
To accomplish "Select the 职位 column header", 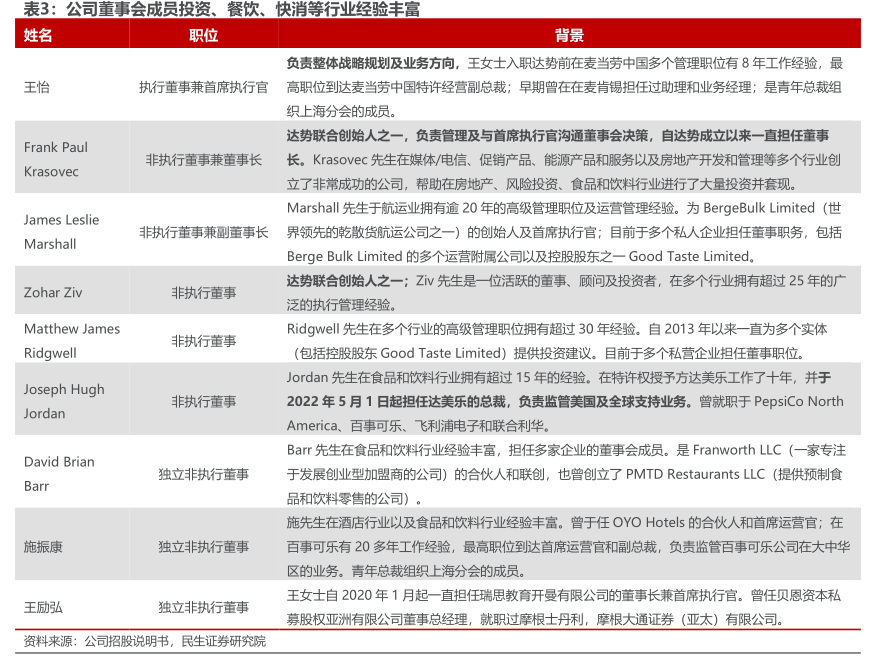I will point(203,35).
